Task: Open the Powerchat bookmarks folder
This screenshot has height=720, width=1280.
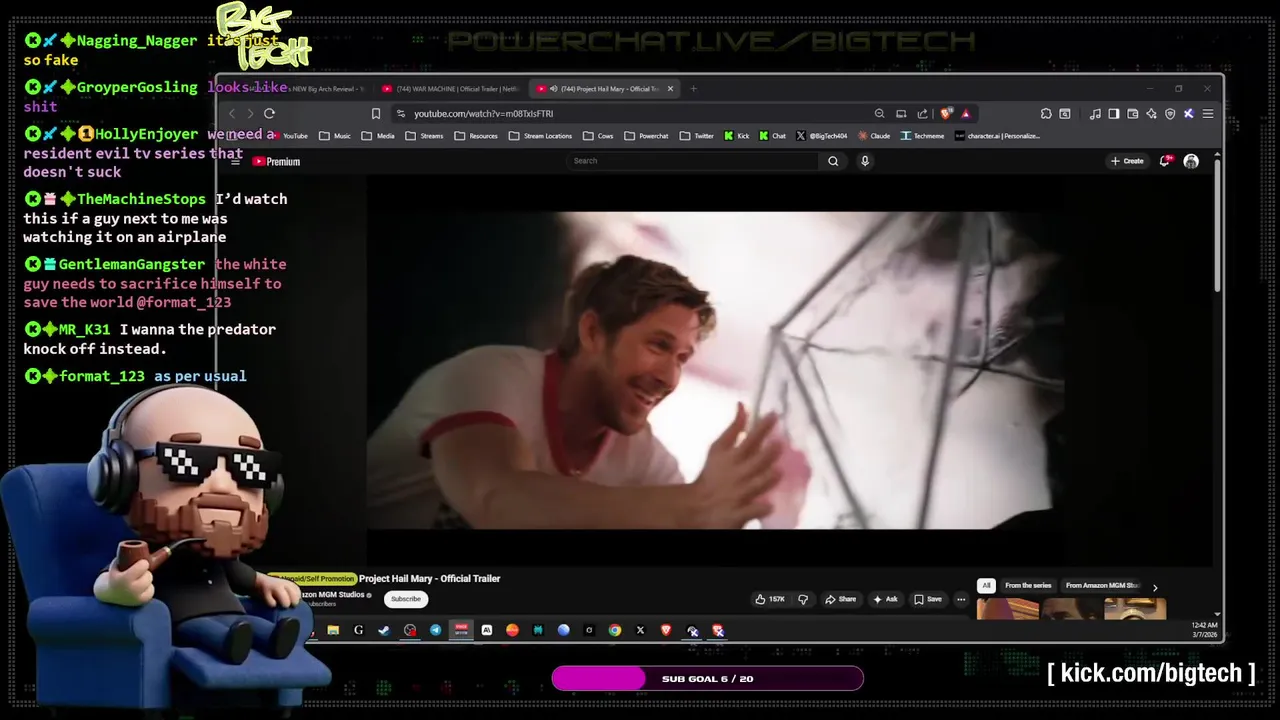Action: pos(646,136)
